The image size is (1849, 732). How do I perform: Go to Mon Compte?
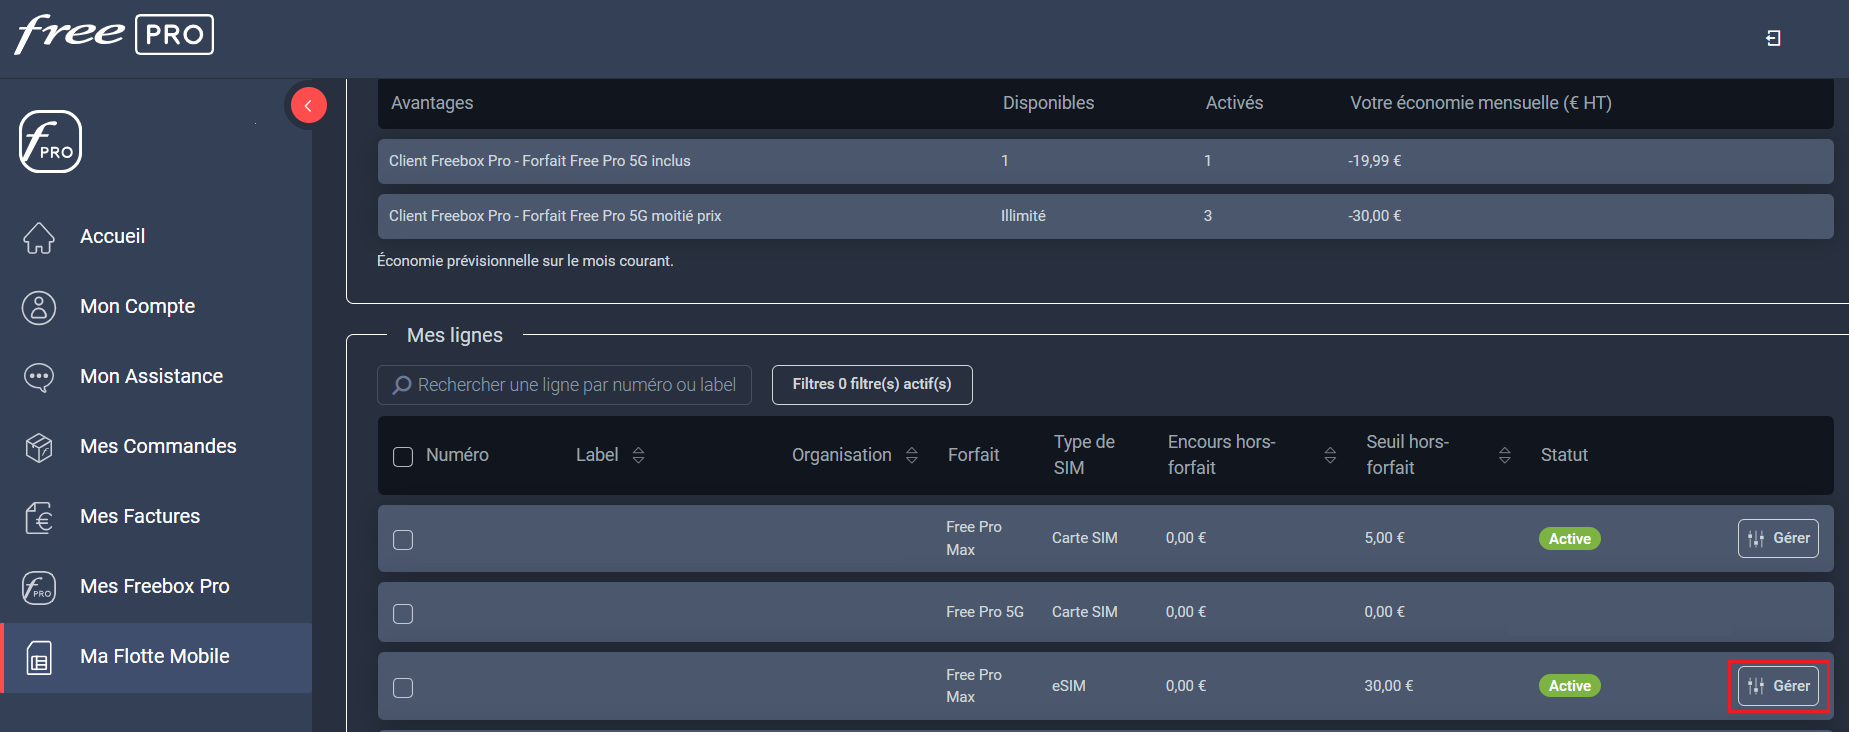tap(137, 306)
